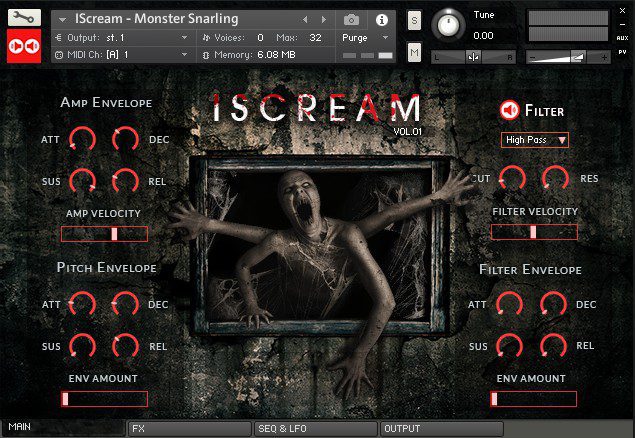Click the AUX sends icon
The width and height of the screenshot is (635, 438).
(x=622, y=38)
